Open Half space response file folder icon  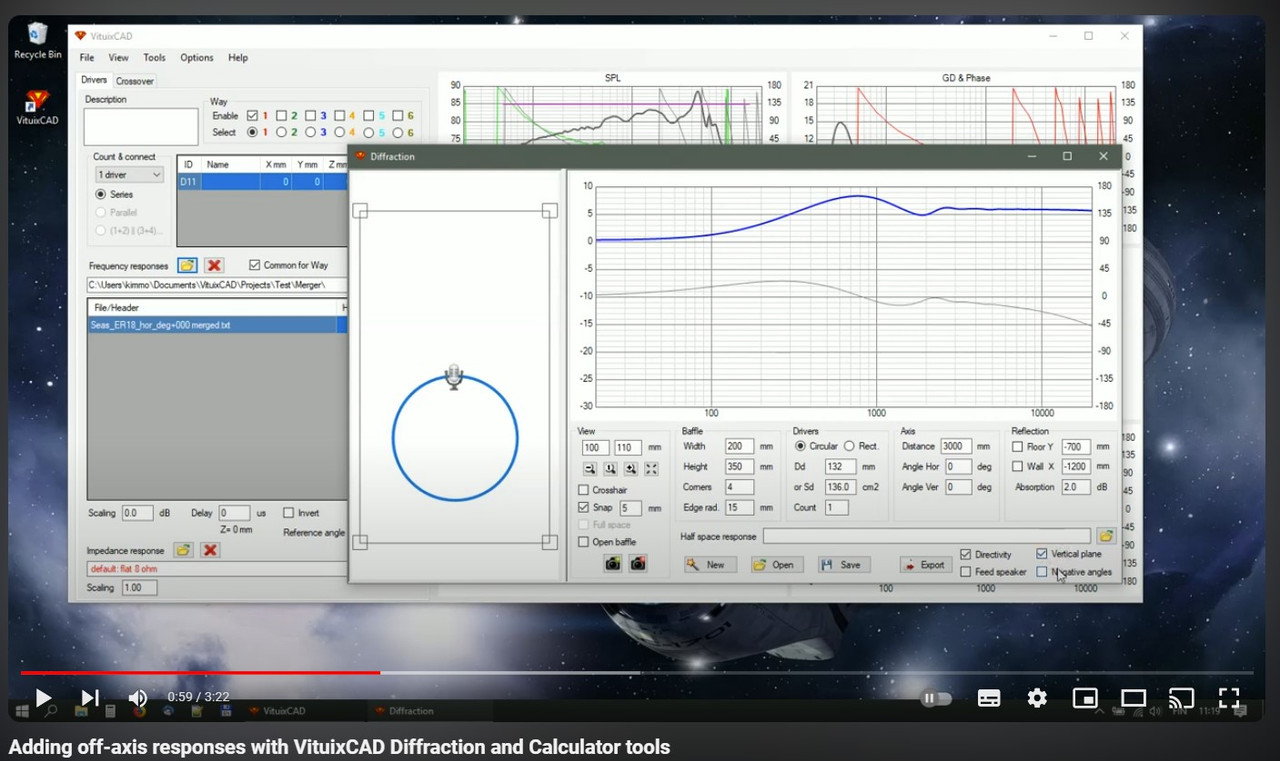tap(1106, 536)
